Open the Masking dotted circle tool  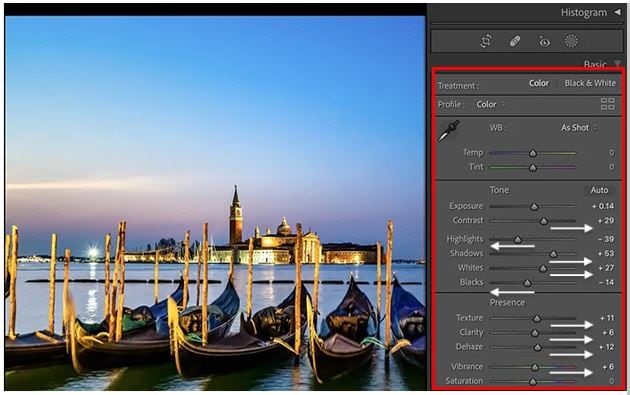[571, 41]
